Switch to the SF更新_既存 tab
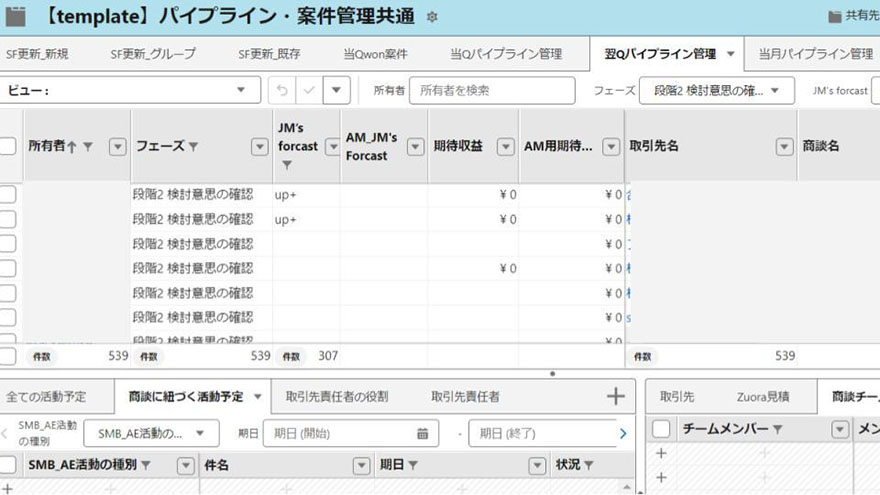The image size is (880, 495). click(x=269, y=54)
